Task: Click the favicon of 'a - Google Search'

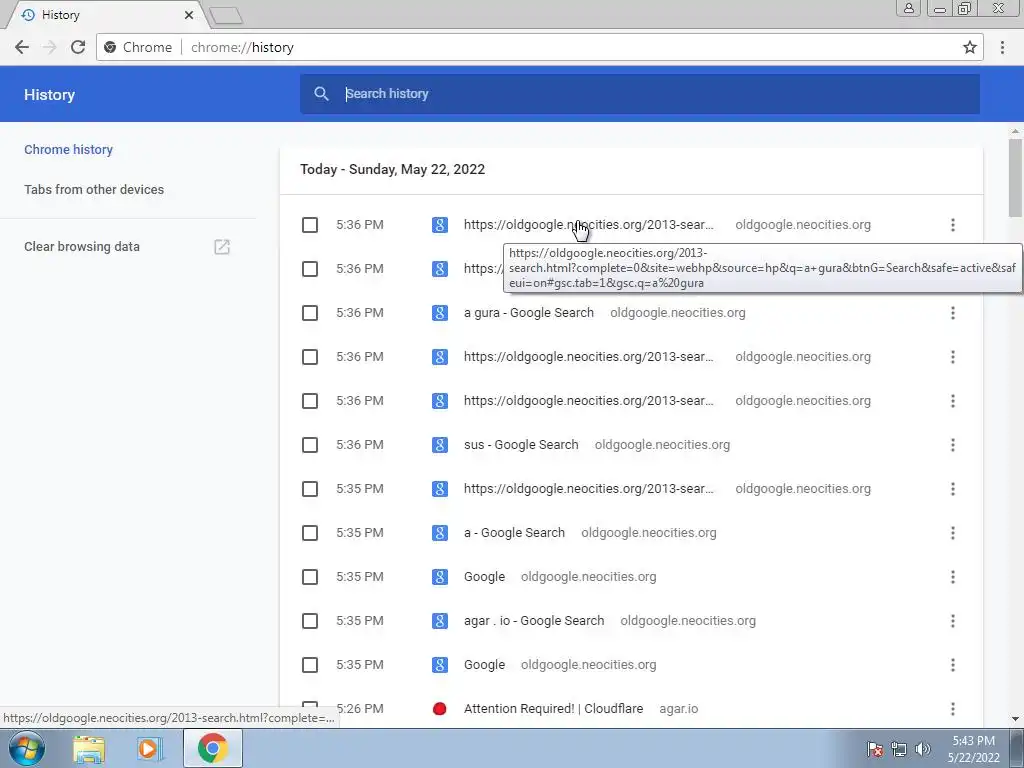Action: 440,533
